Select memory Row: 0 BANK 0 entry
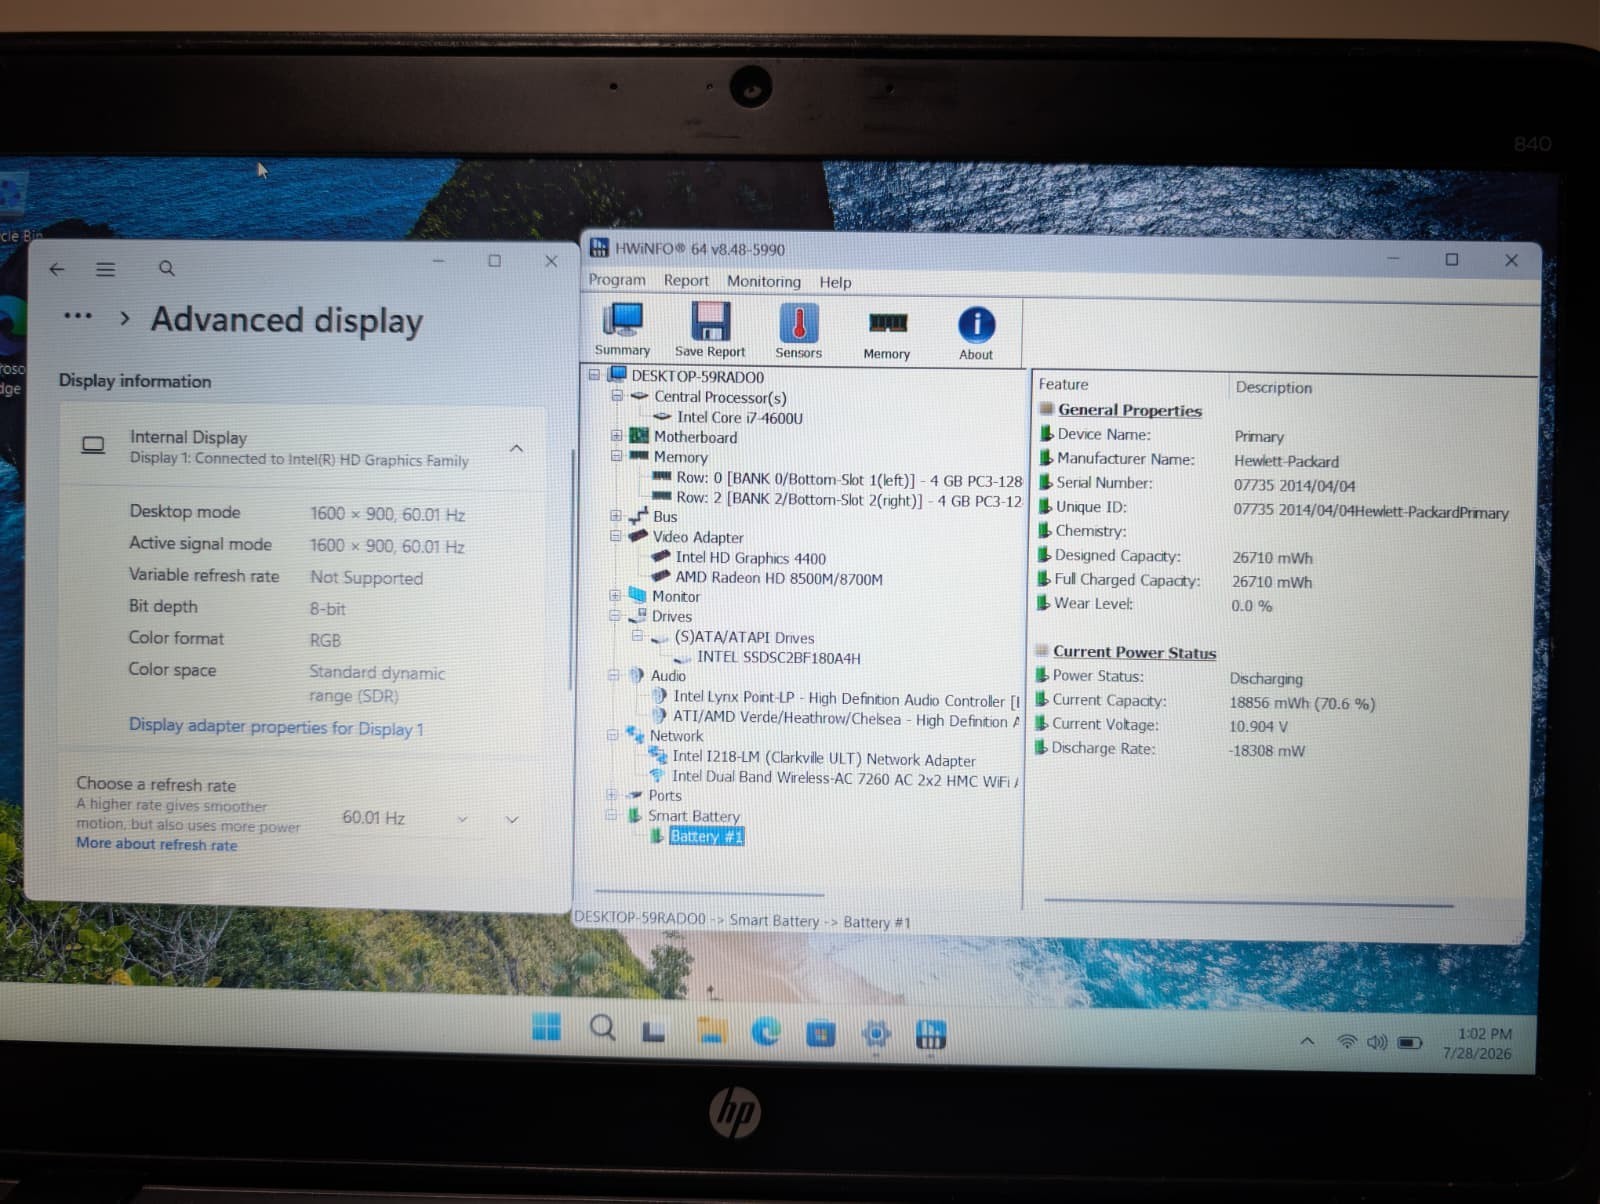Screen dimensions: 1600x1204 [849, 479]
